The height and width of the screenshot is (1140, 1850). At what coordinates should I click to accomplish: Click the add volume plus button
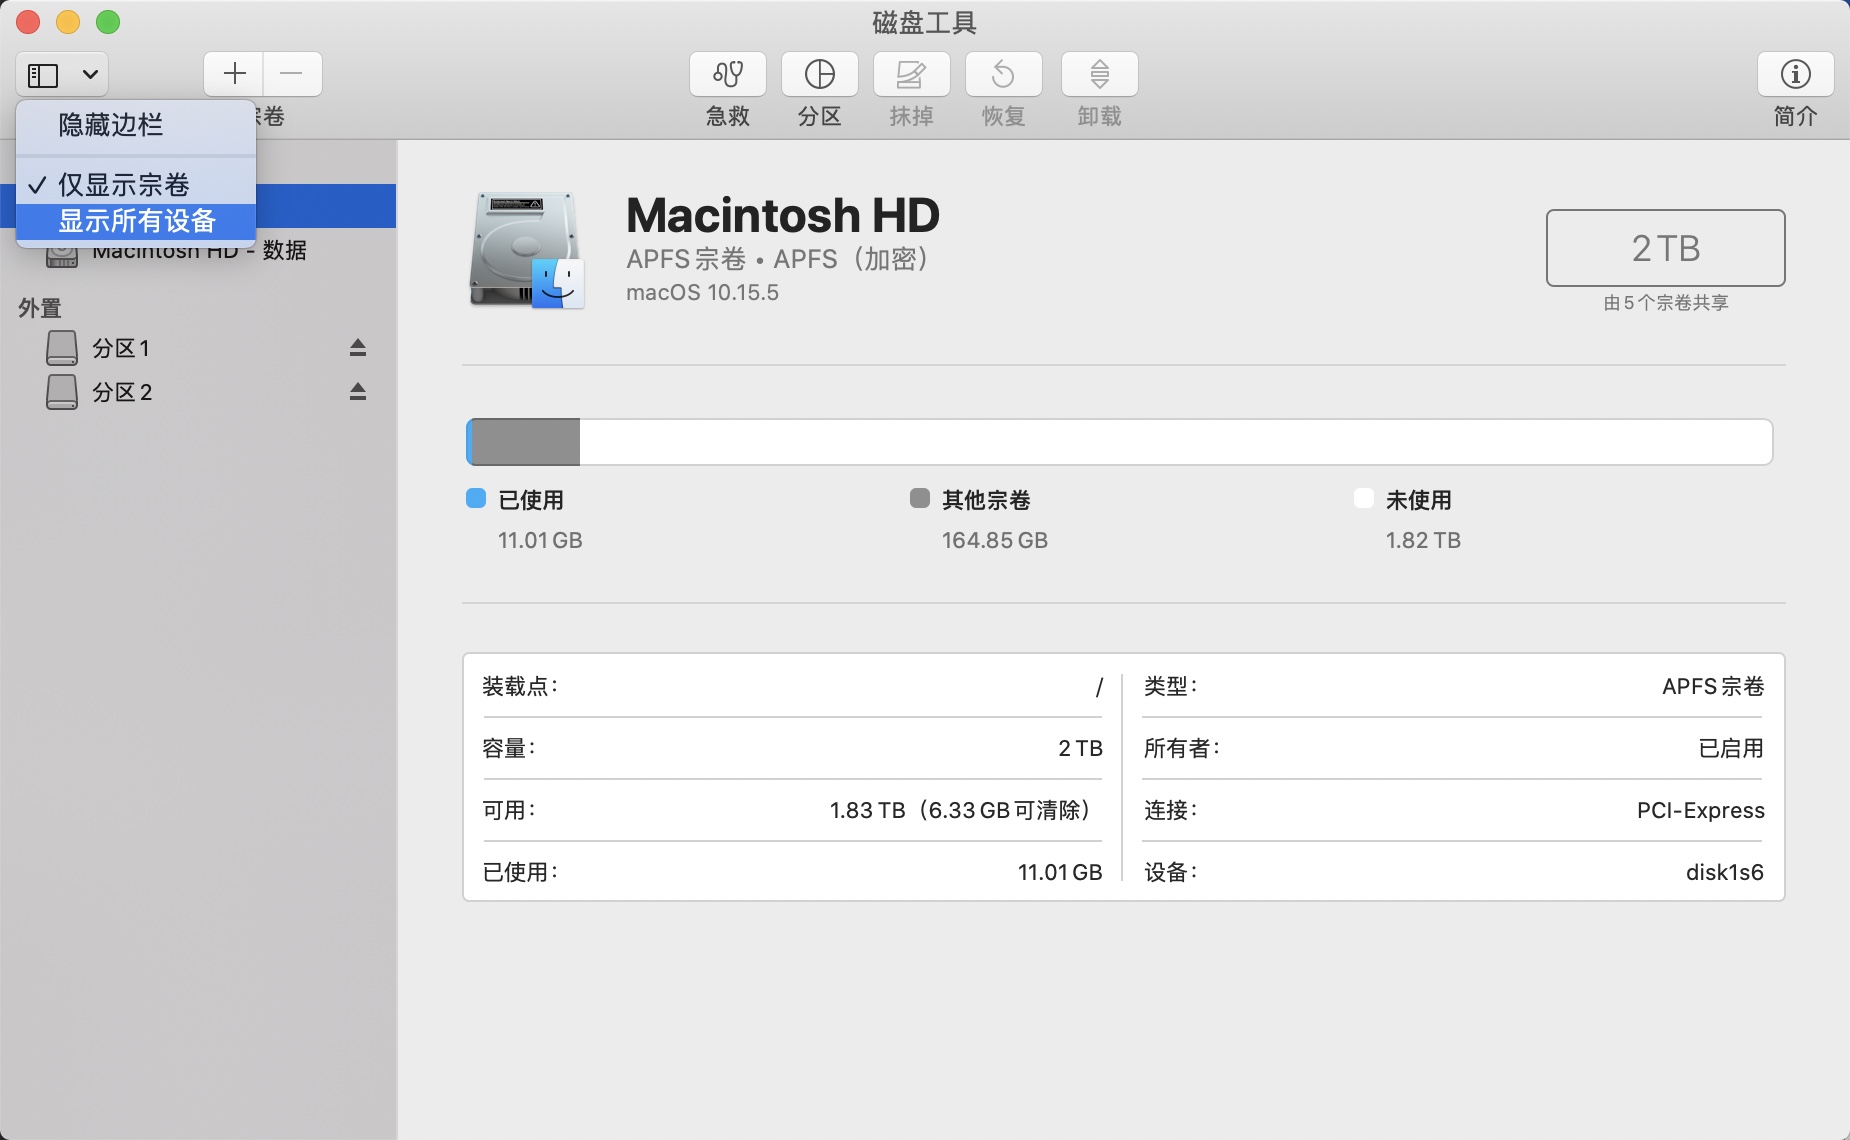[x=234, y=74]
